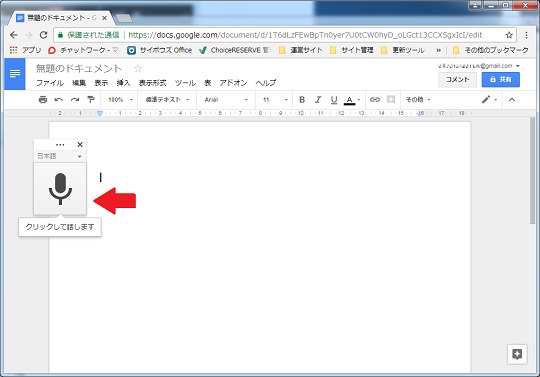The image size is (540, 377).
Task: Open the 表示 menu
Action: [101, 83]
